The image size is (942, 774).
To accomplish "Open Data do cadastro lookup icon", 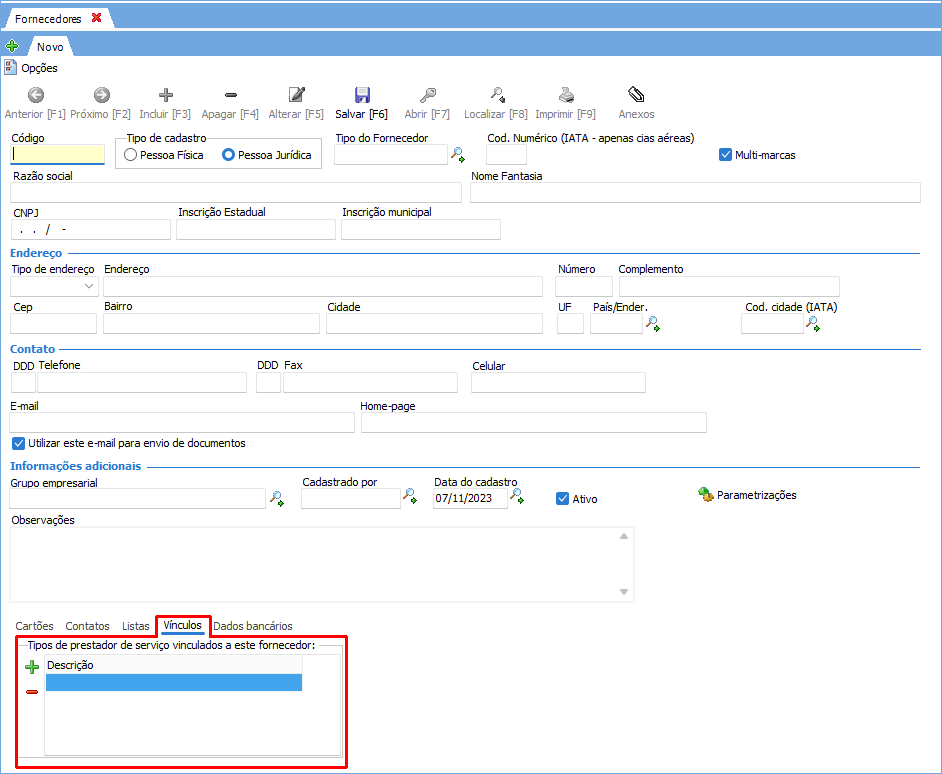I will 517,496.
